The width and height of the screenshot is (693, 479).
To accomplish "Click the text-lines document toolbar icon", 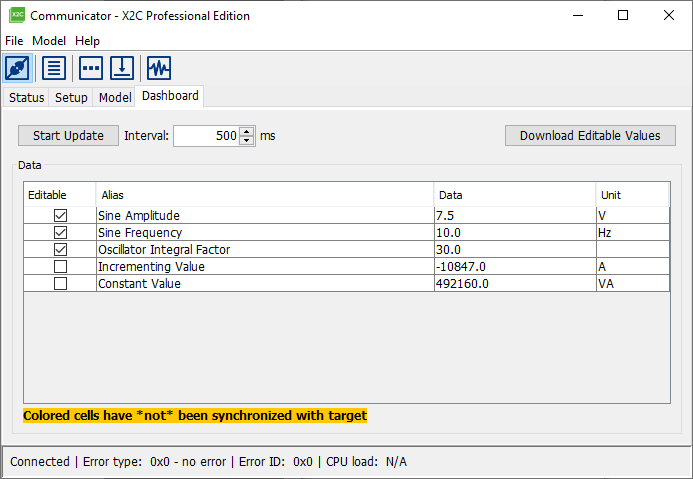I will point(54,68).
